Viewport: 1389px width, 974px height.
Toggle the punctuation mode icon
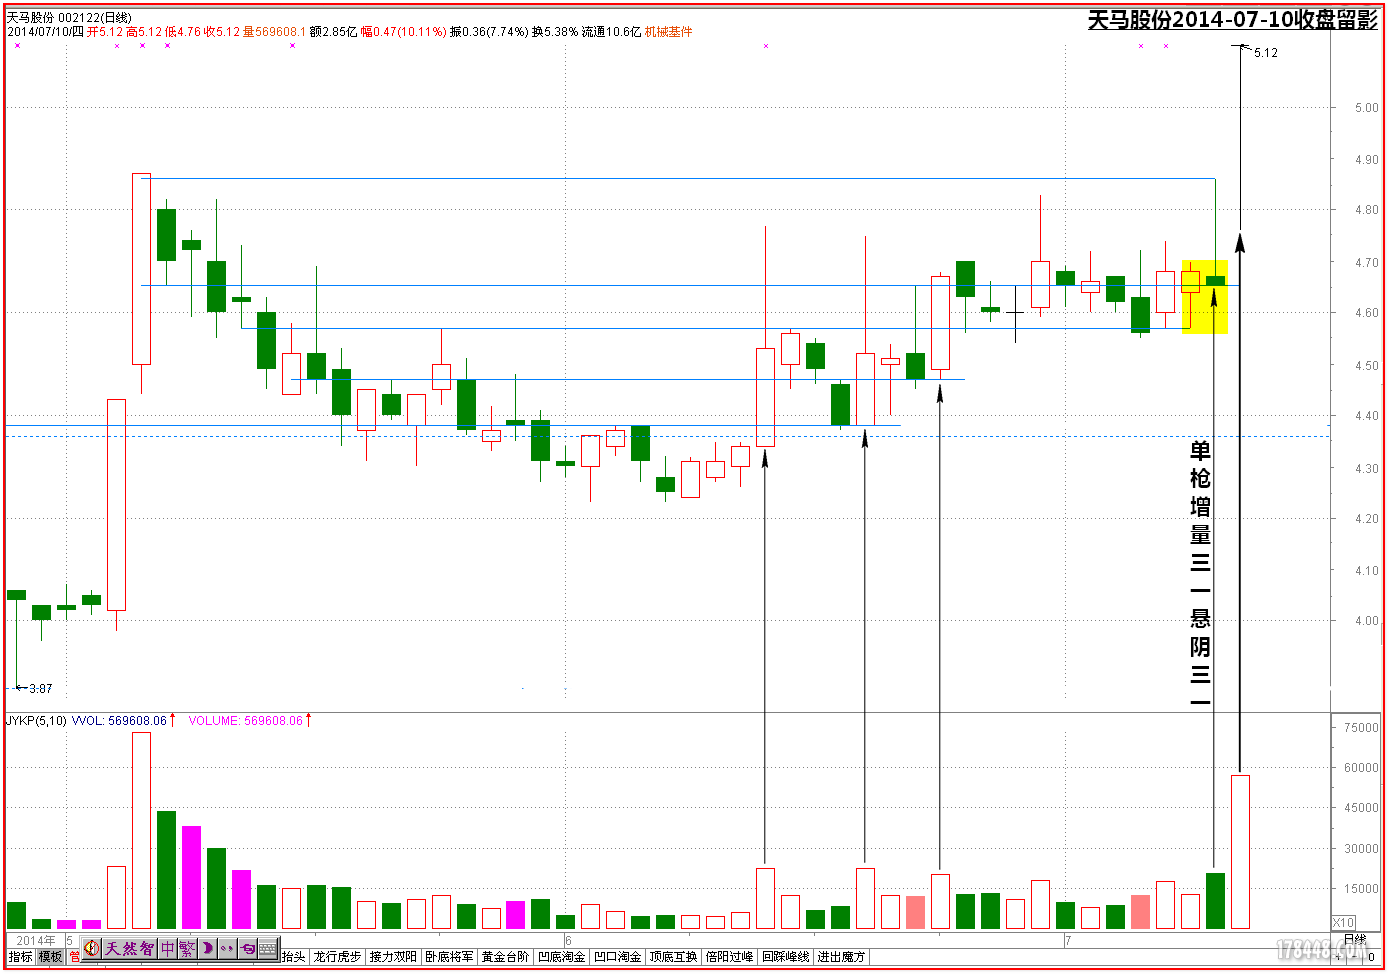[227, 948]
